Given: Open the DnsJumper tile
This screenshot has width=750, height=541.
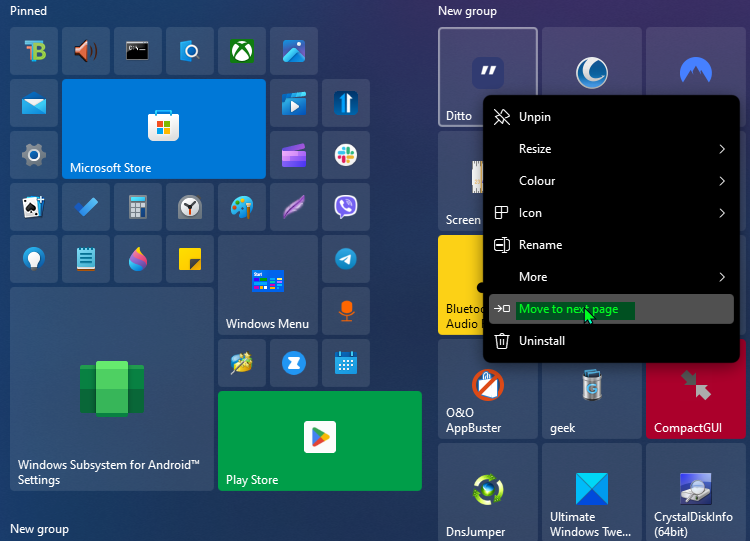Looking at the screenshot, I should tap(488, 492).
